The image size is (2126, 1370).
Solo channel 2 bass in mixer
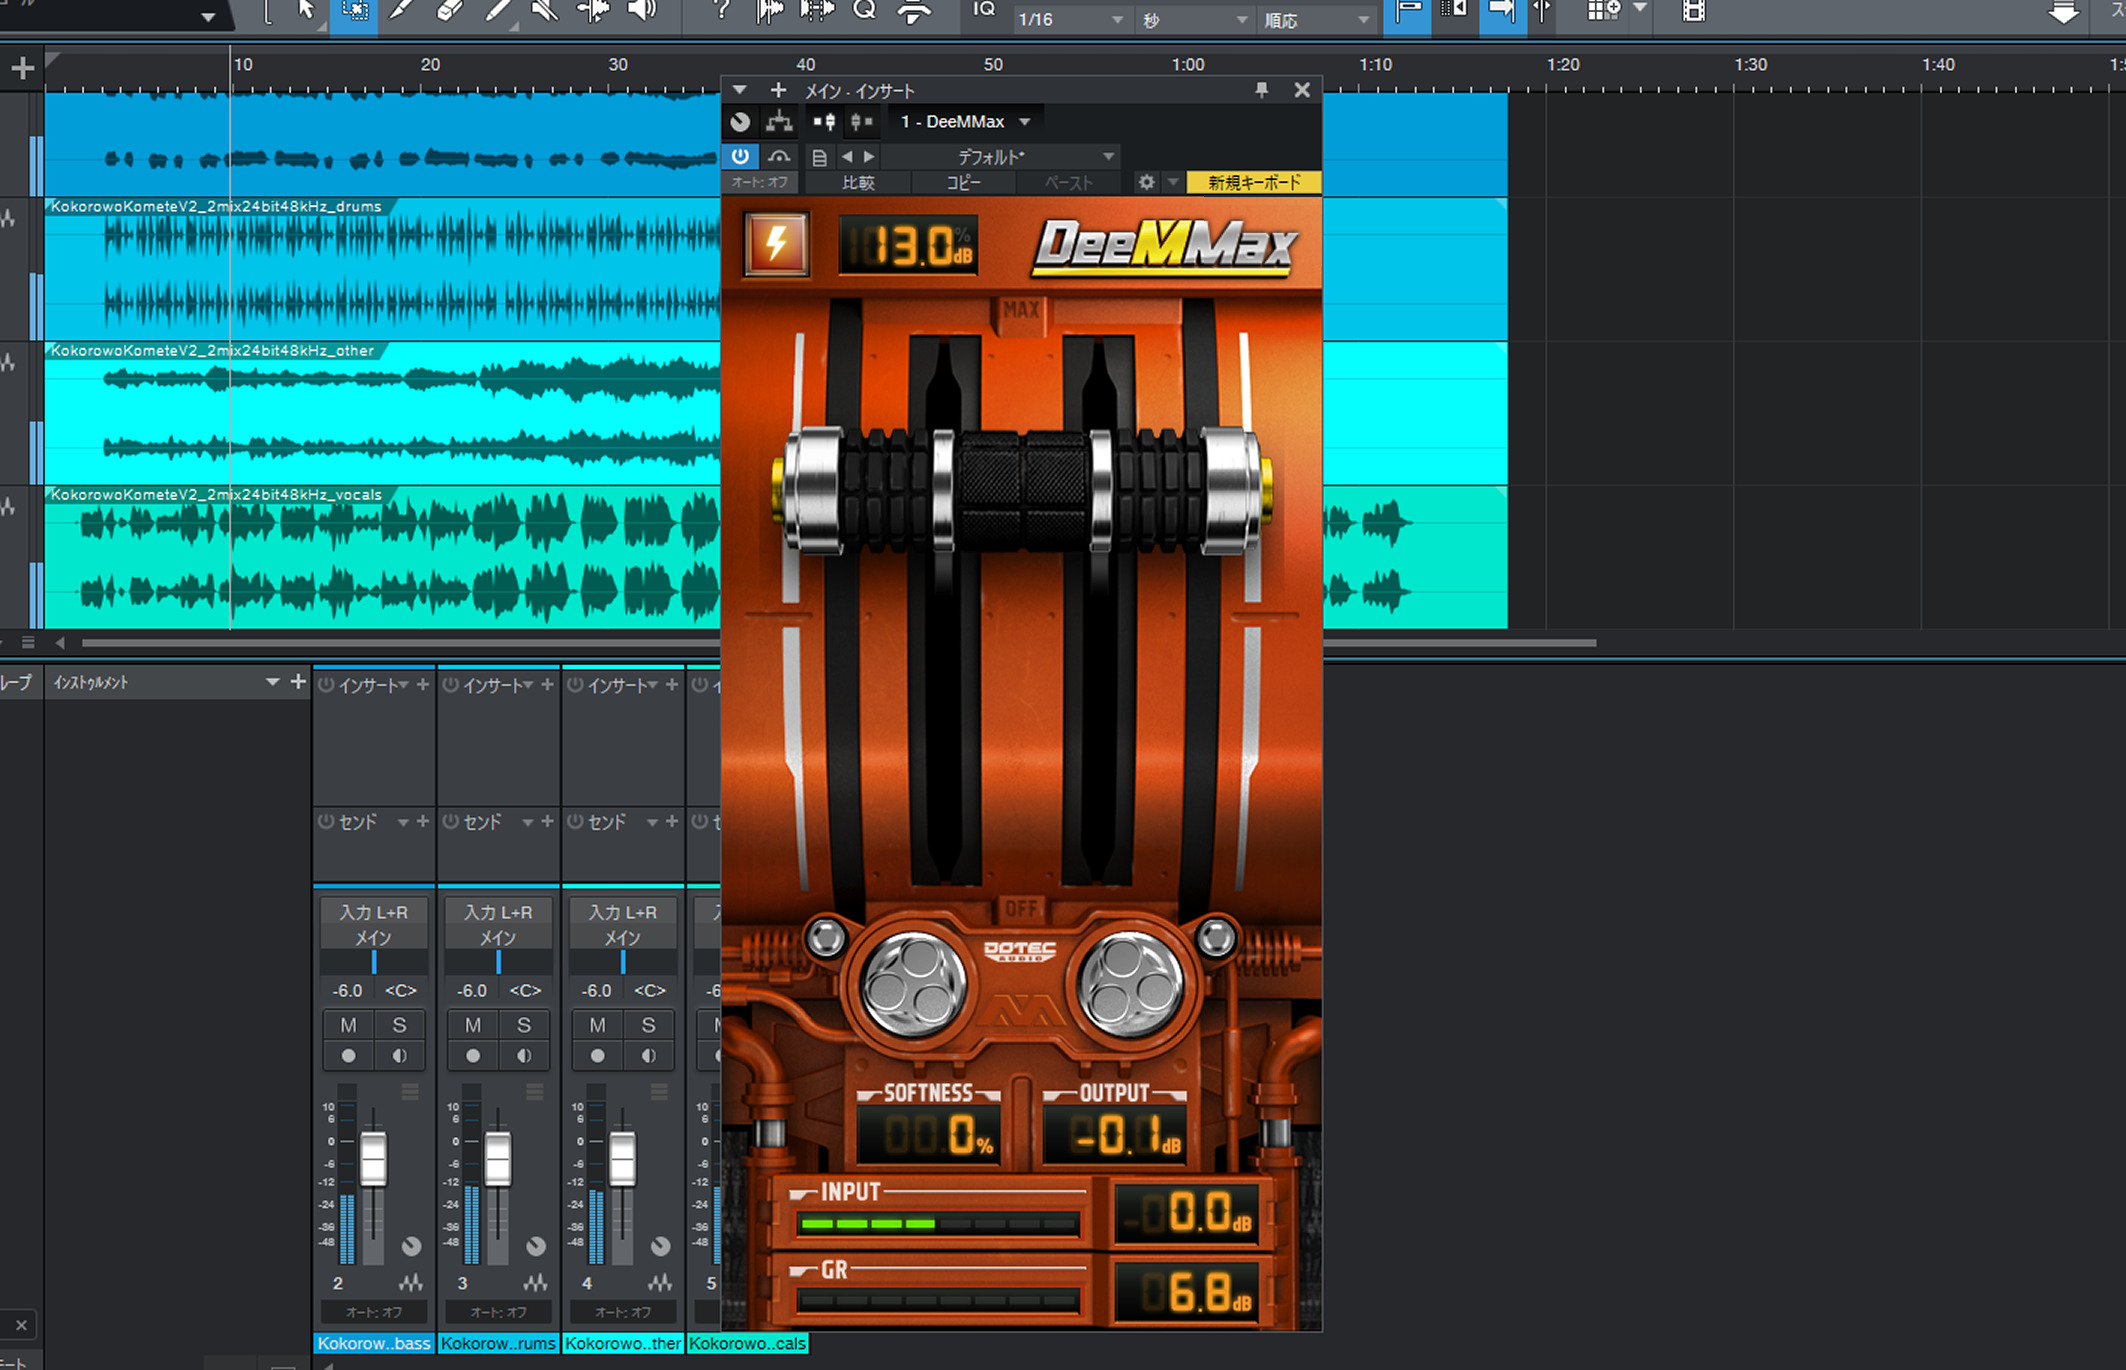click(x=399, y=1025)
